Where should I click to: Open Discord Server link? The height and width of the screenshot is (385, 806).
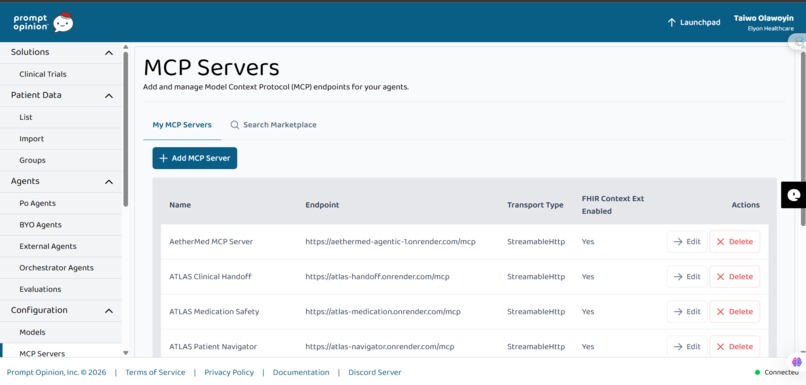(x=375, y=372)
